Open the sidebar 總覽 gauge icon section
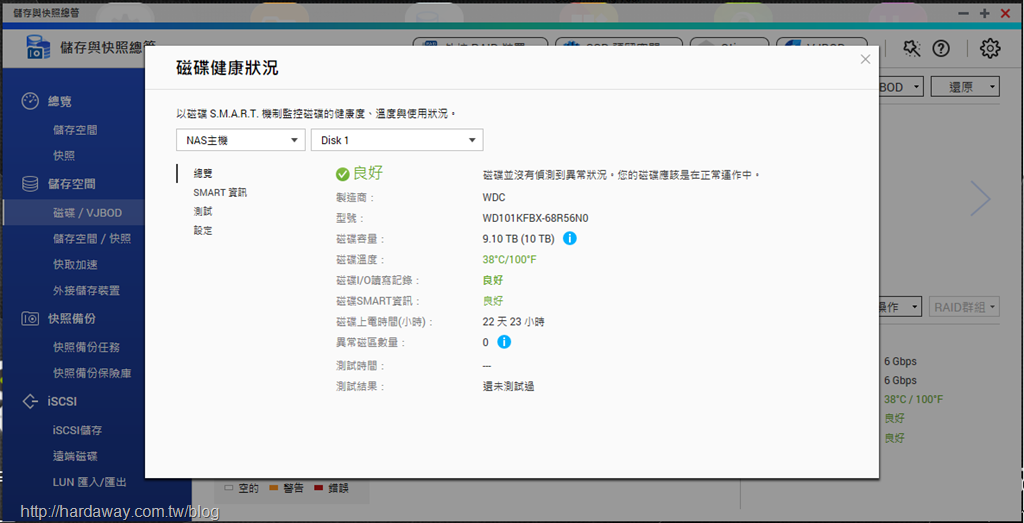The image size is (1024, 523). 30,101
